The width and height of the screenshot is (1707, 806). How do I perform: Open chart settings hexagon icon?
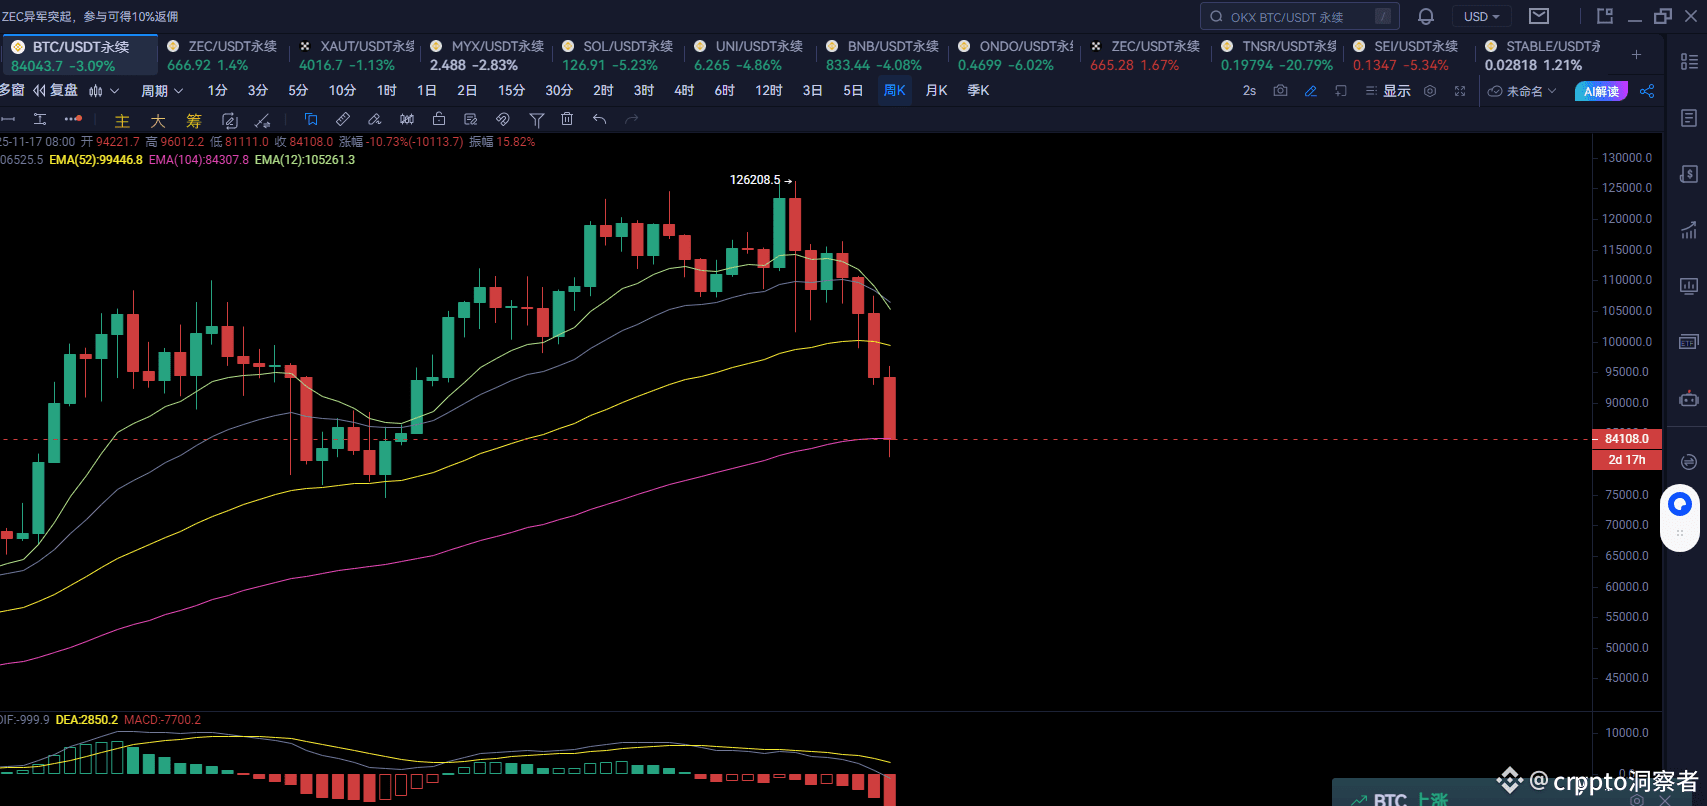click(x=1430, y=91)
